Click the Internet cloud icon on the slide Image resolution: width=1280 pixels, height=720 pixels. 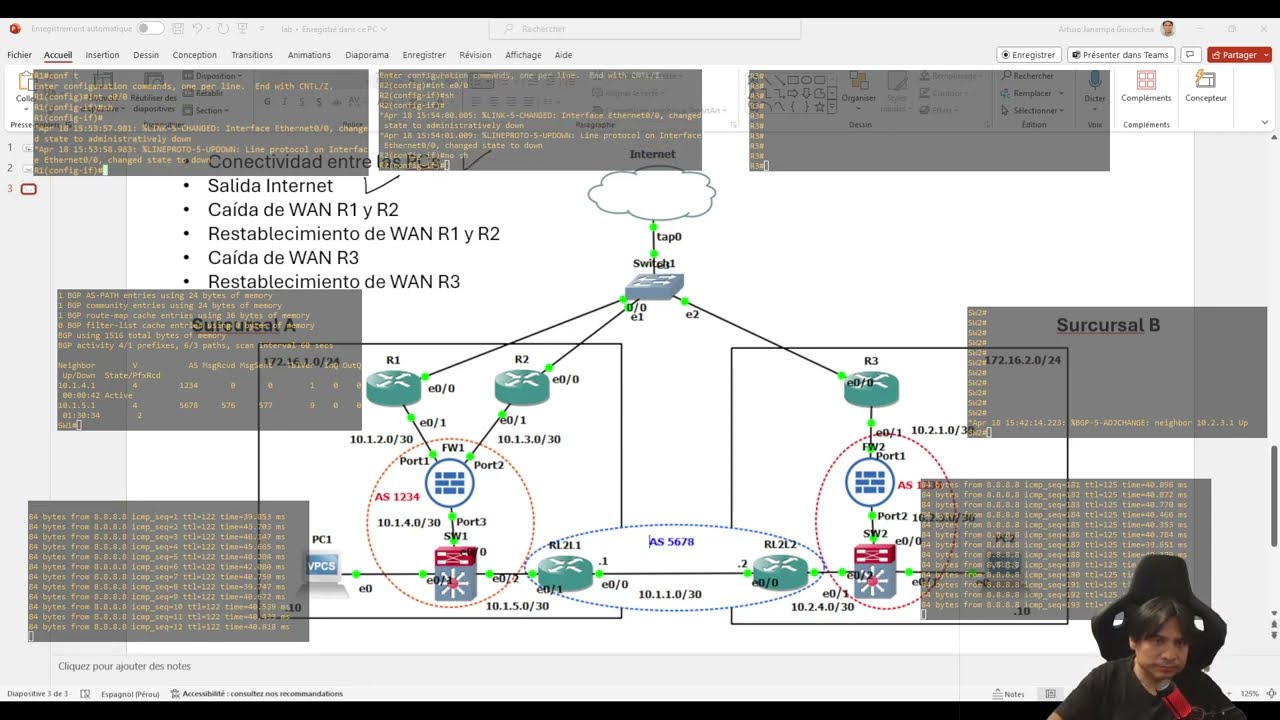(652, 193)
